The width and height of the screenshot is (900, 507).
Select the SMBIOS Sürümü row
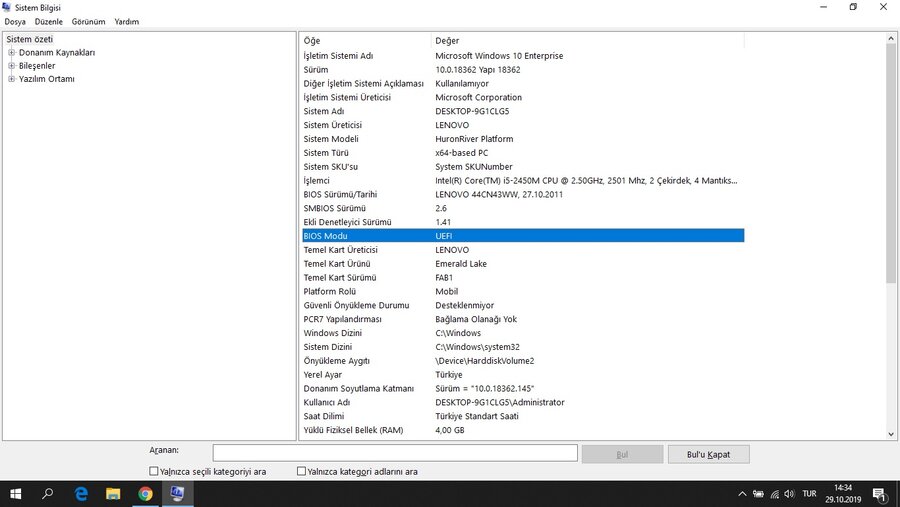click(x=523, y=208)
